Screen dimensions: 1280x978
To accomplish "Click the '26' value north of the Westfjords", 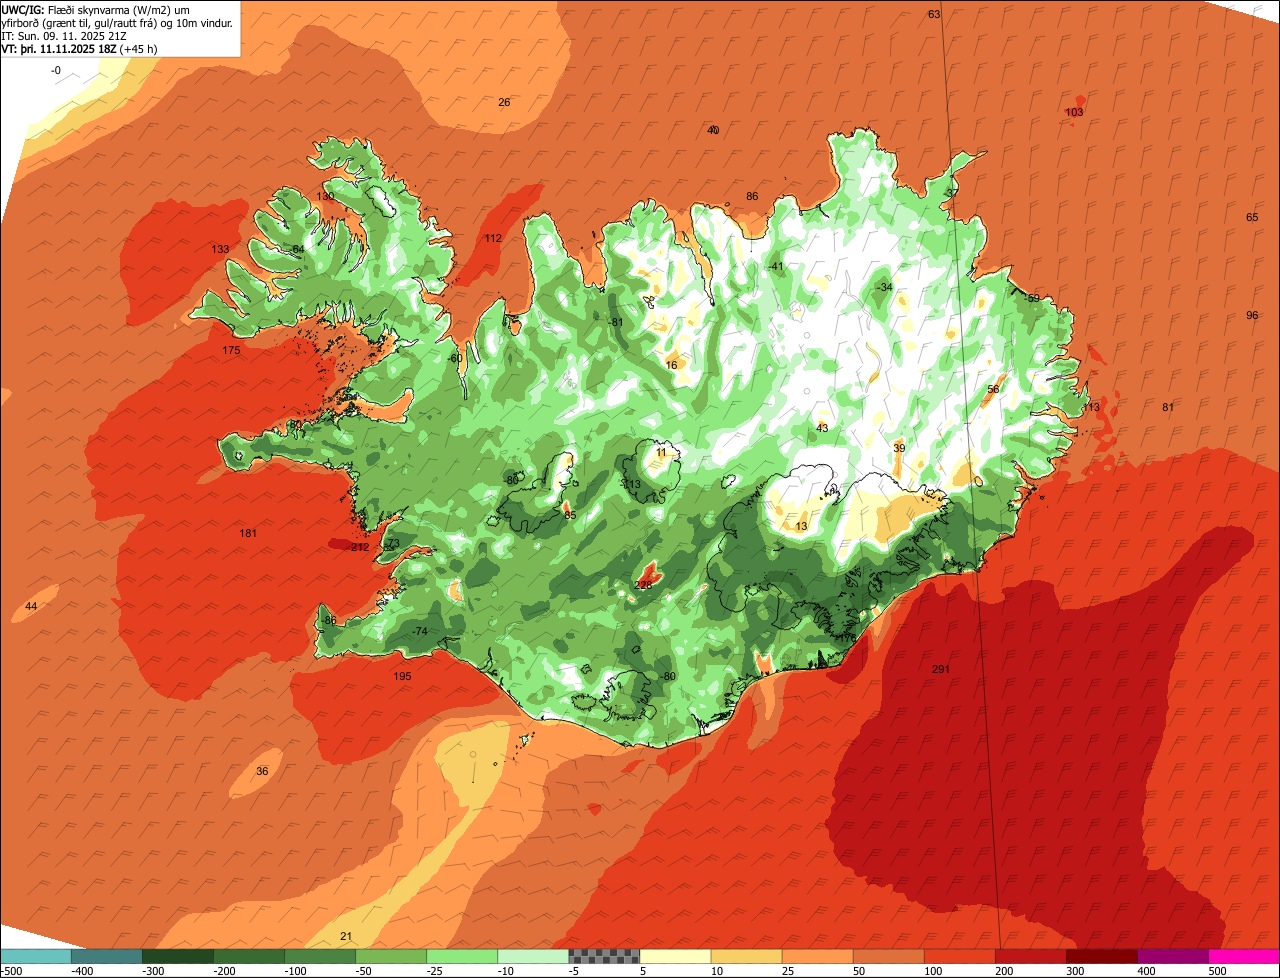I will [504, 102].
